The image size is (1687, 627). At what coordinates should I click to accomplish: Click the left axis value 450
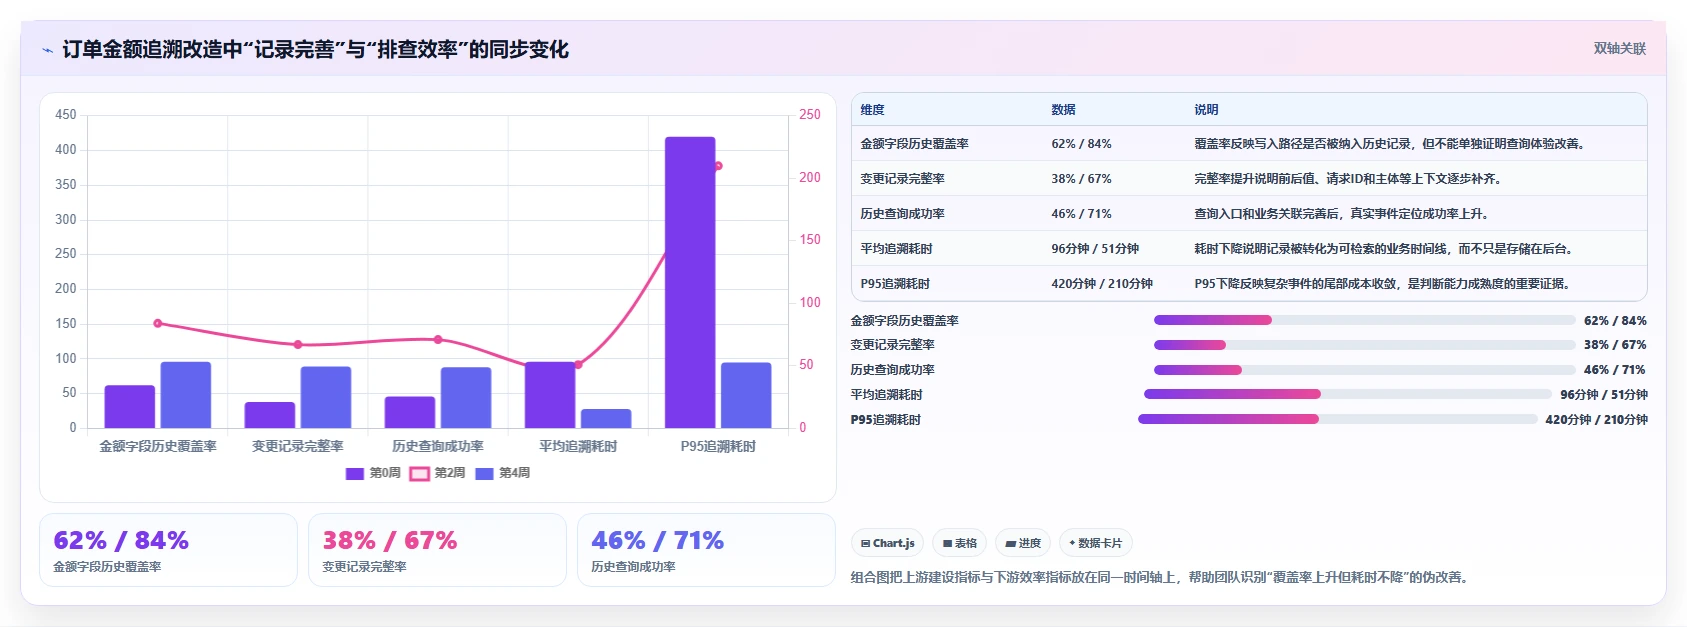[x=66, y=115]
